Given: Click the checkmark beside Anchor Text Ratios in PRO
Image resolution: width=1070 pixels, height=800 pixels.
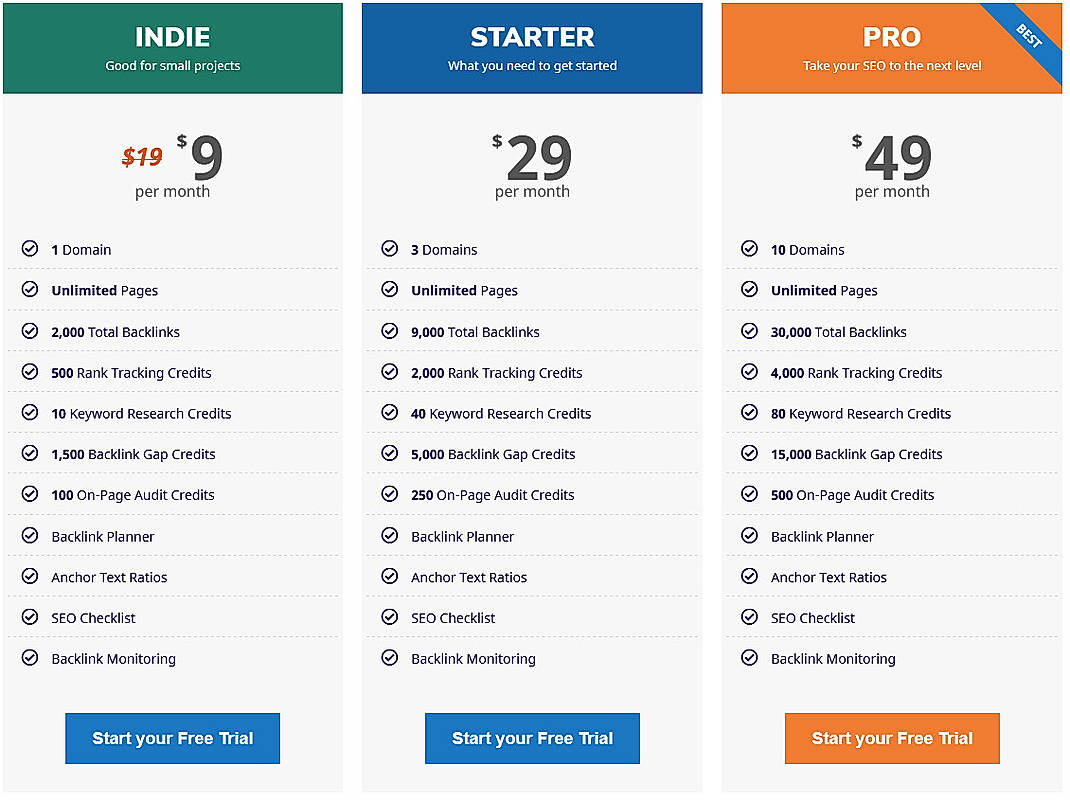Looking at the screenshot, I should pos(749,577).
